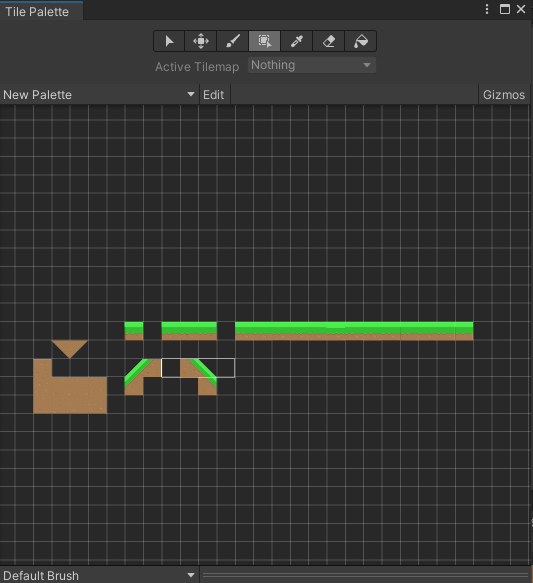533x583 pixels.
Task: Toggle palette Edit mode
Action: 214,94
